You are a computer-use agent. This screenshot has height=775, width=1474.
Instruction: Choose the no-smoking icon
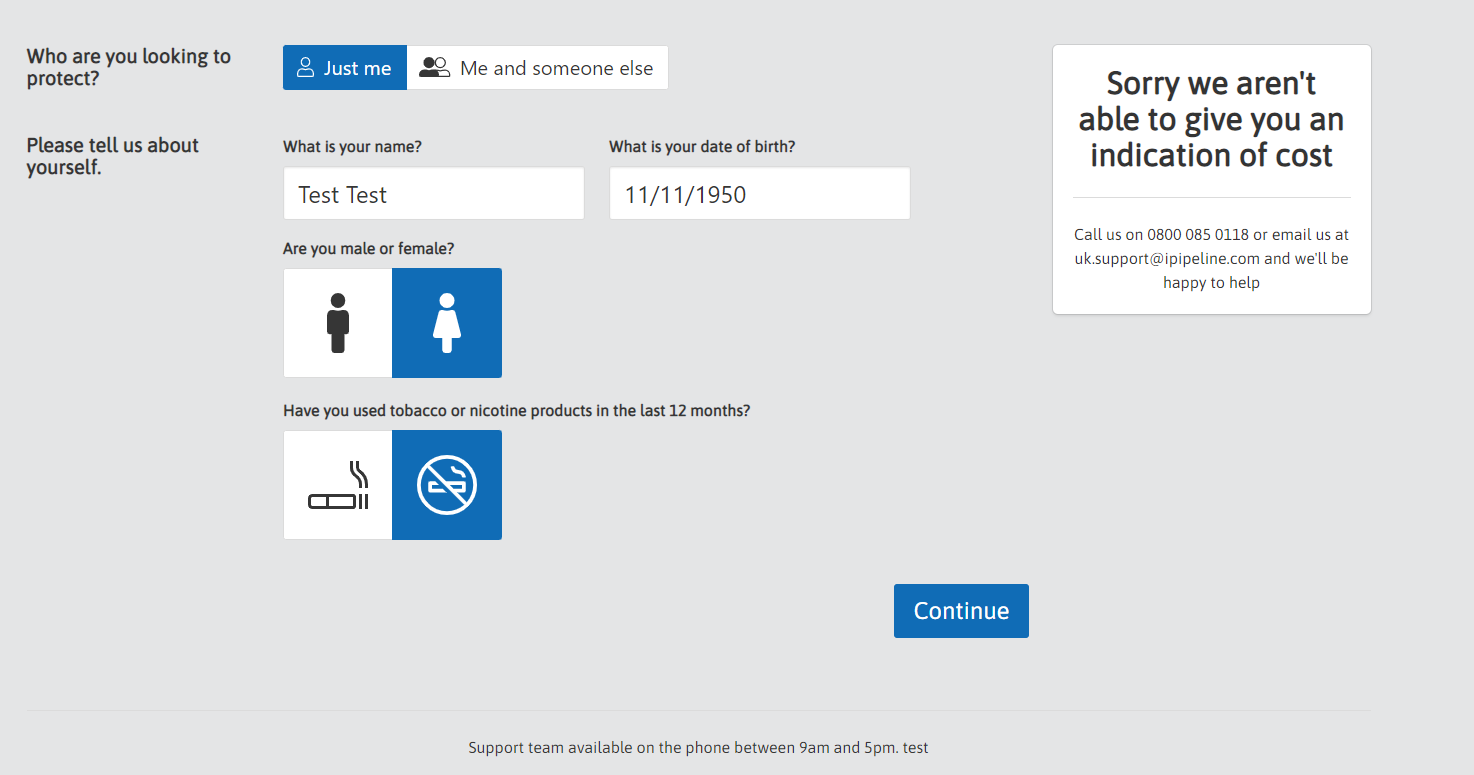pos(447,485)
